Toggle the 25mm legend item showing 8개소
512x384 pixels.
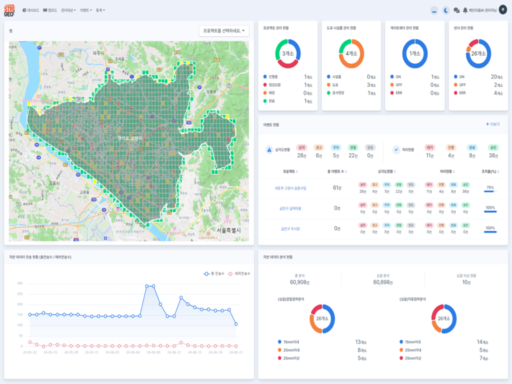[x=322, y=350]
